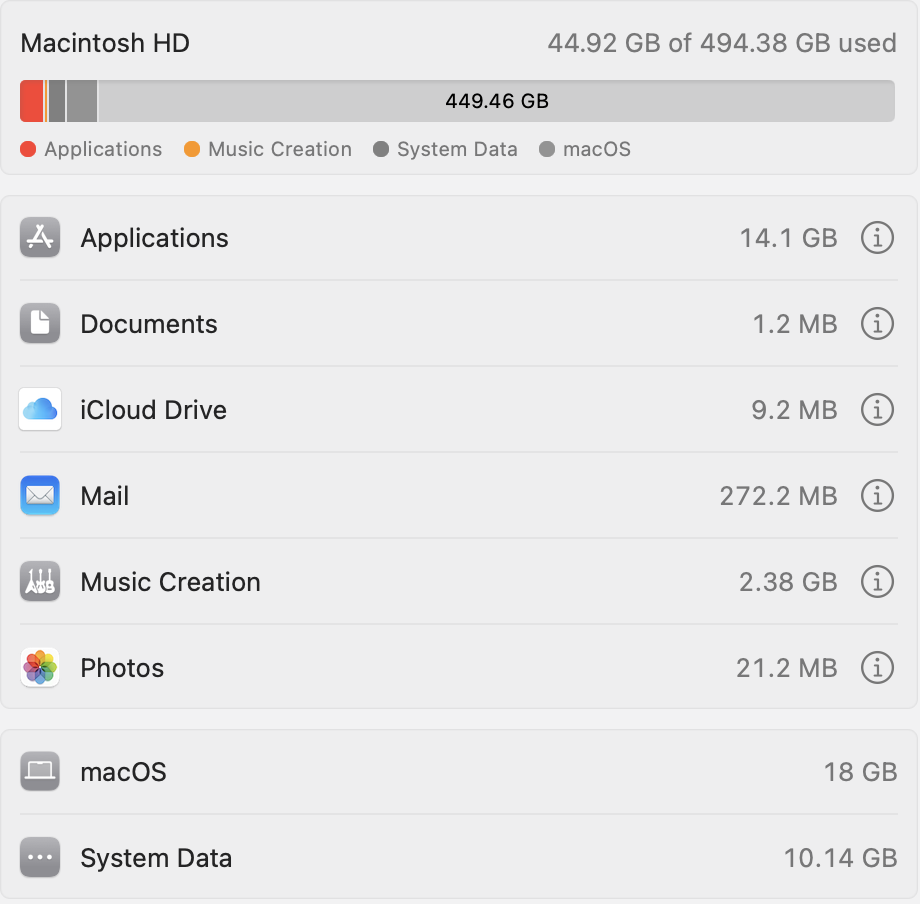Click the macOS laptop icon
Viewport: 920px width, 904px height.
coord(40,772)
